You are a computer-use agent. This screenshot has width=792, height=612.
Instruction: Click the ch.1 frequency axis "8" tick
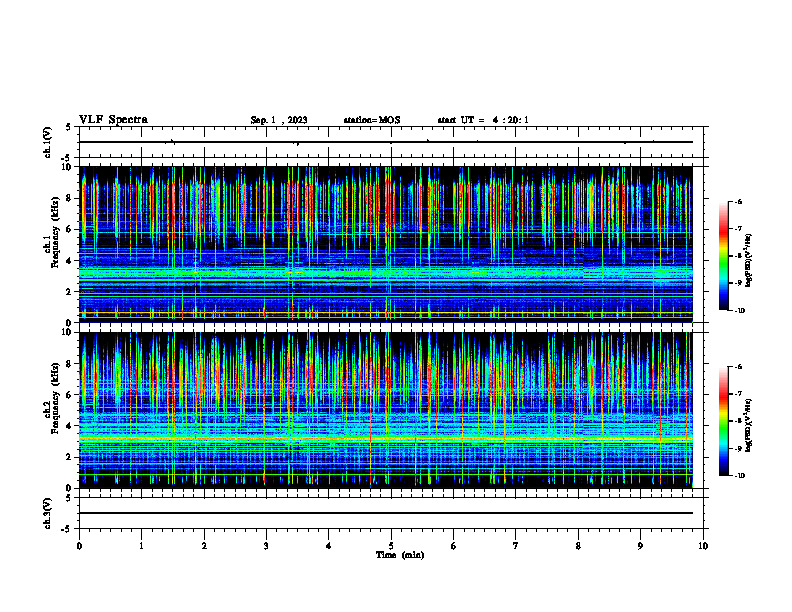pos(70,198)
